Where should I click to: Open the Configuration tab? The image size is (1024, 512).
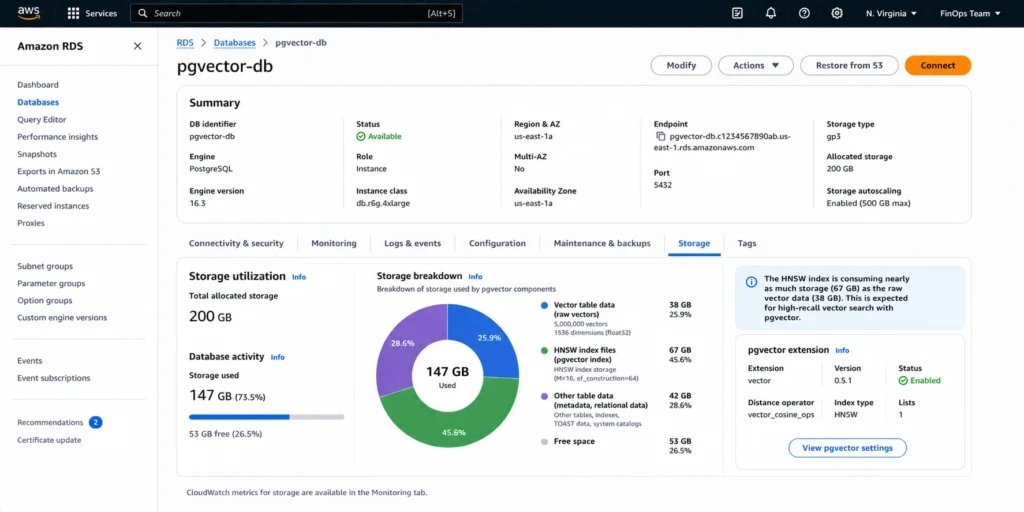point(497,243)
